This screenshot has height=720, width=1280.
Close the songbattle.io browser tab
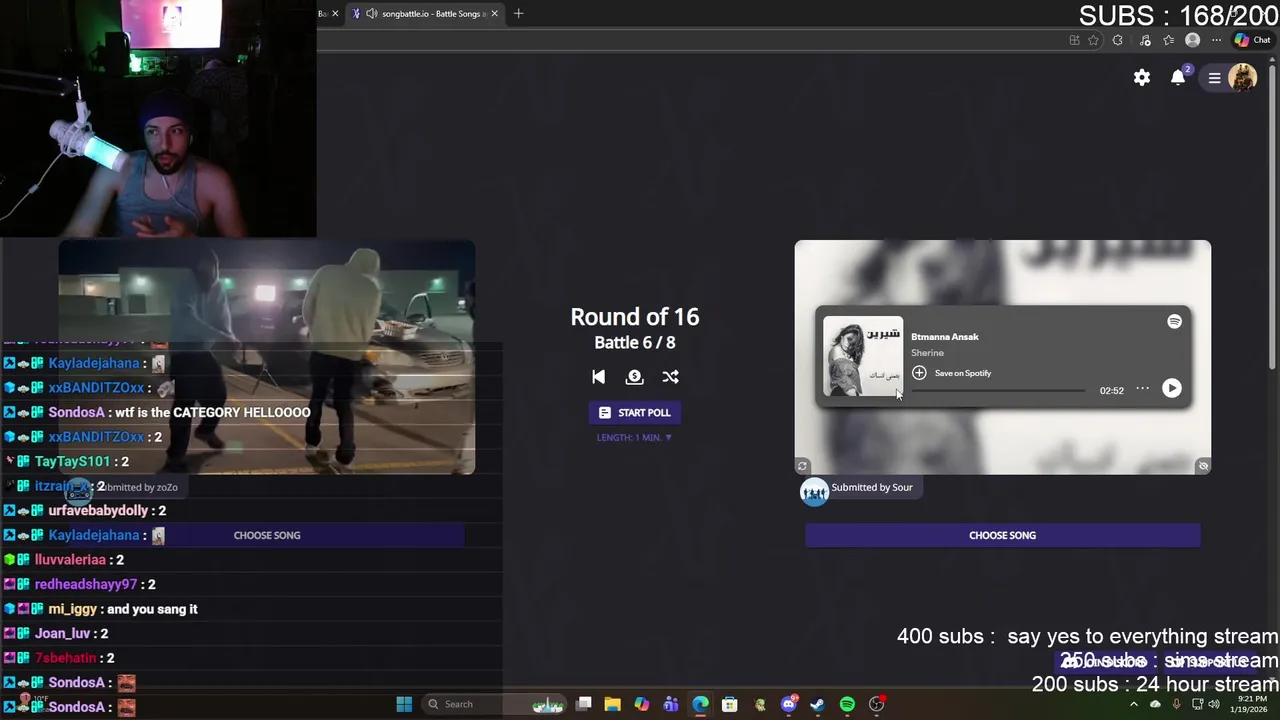click(x=494, y=14)
